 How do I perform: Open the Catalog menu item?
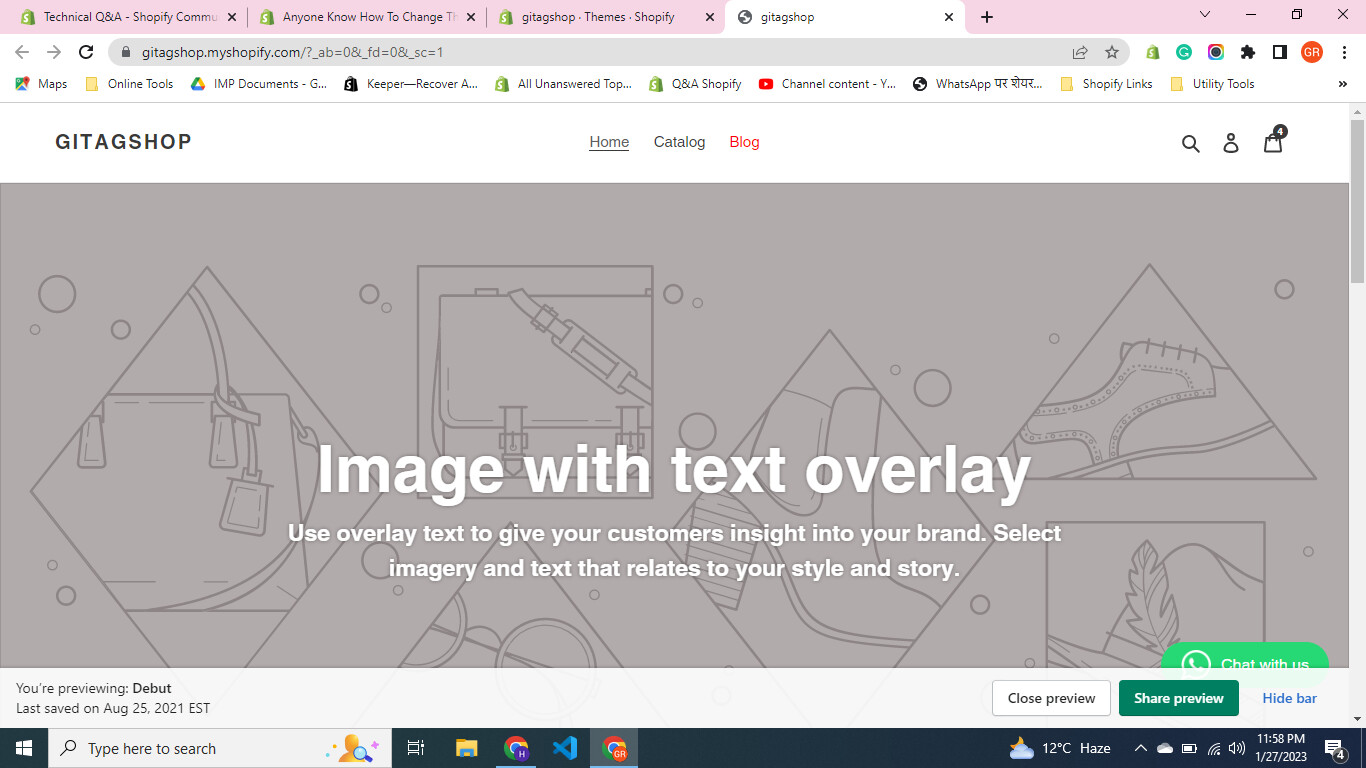click(x=679, y=142)
